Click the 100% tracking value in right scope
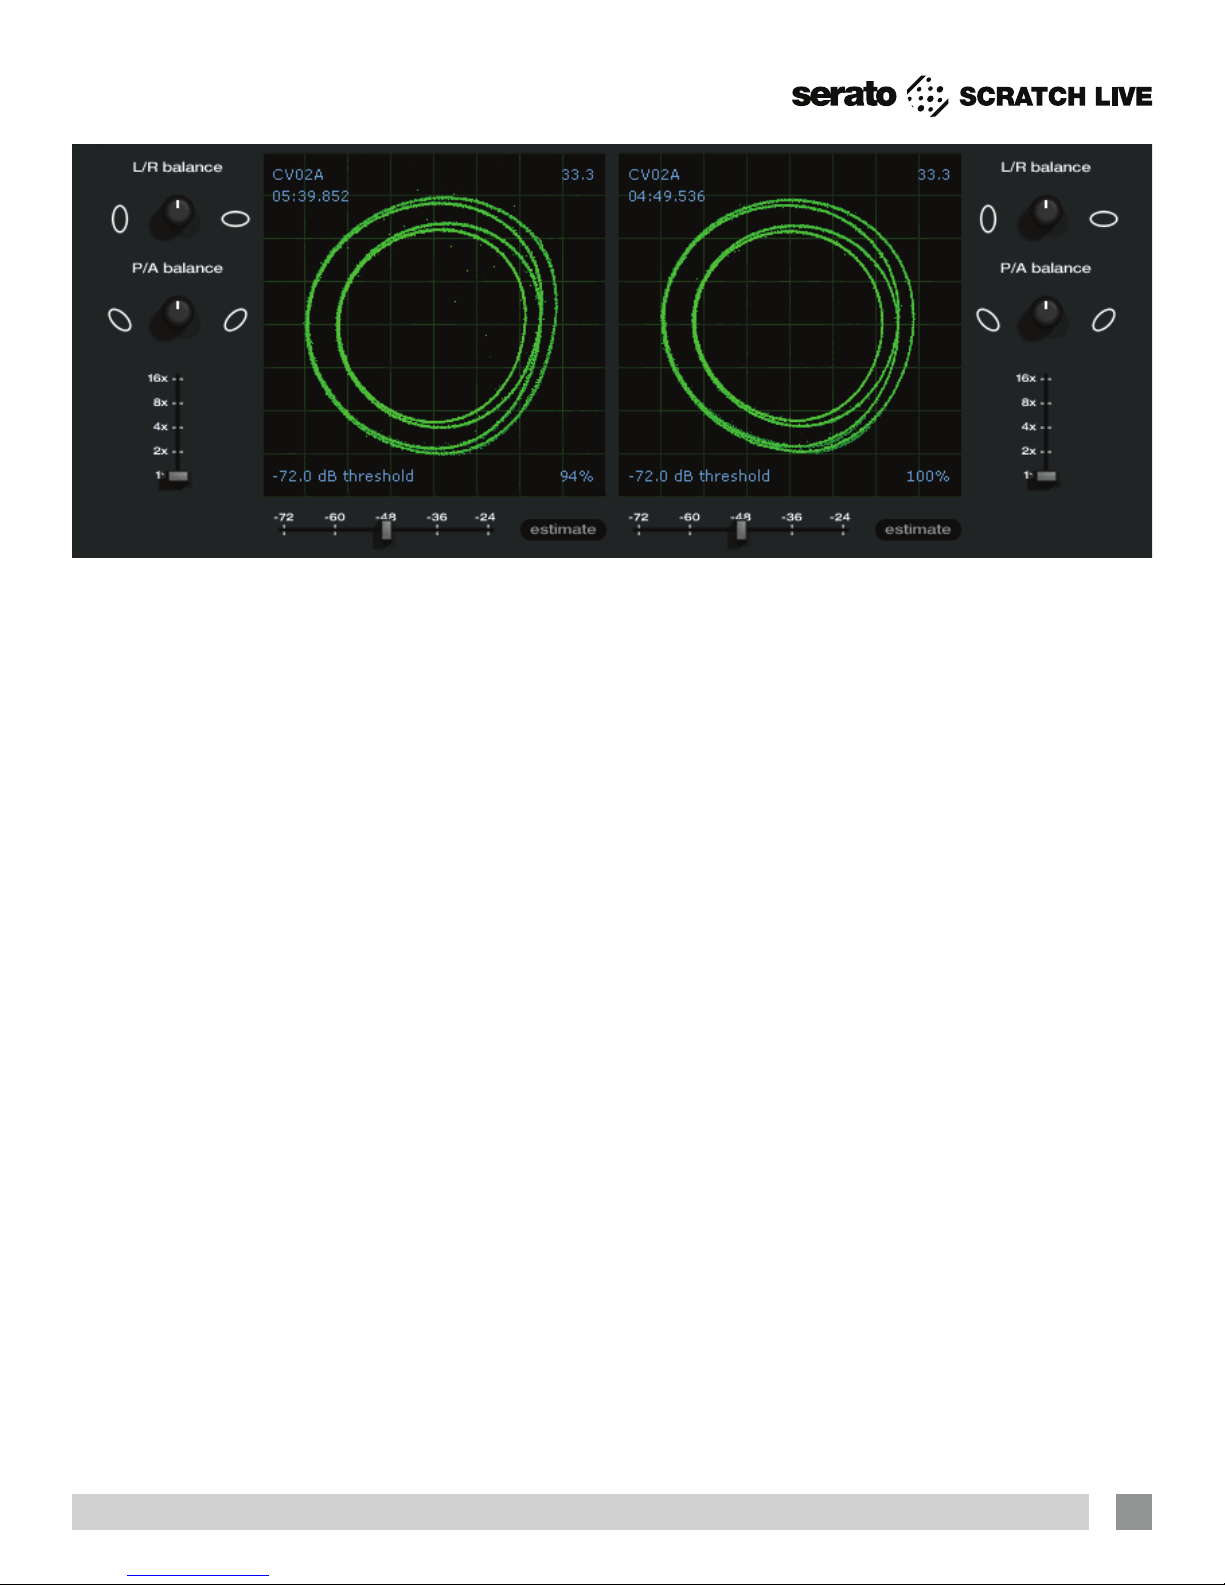 928,477
